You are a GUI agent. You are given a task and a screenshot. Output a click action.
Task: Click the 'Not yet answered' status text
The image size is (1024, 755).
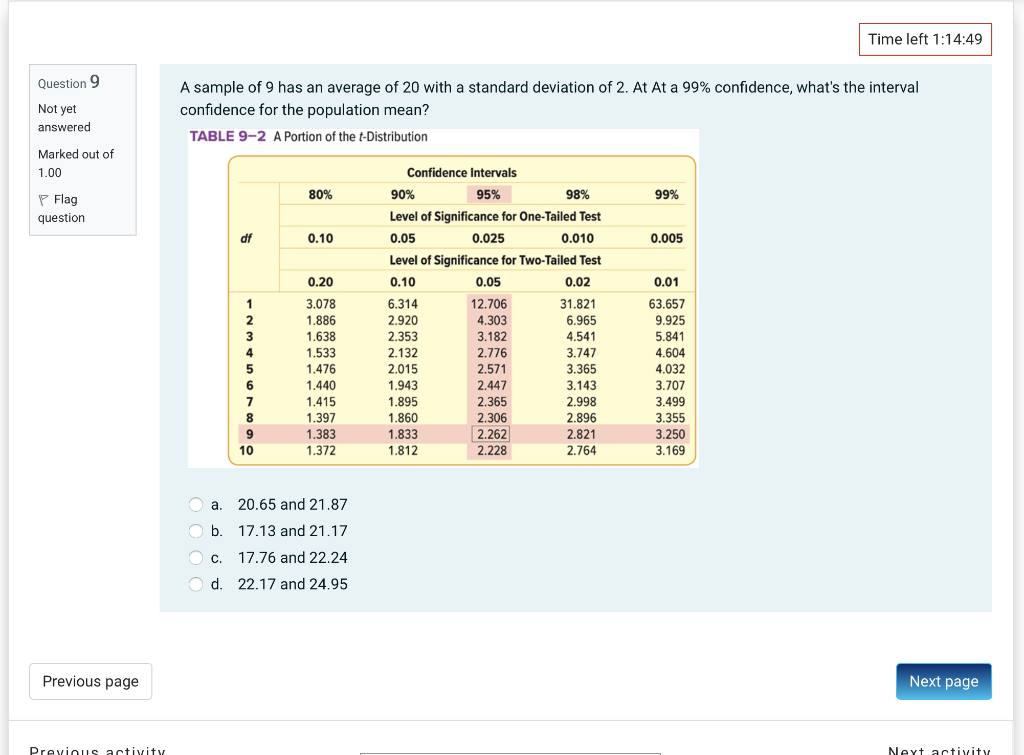[x=64, y=118]
